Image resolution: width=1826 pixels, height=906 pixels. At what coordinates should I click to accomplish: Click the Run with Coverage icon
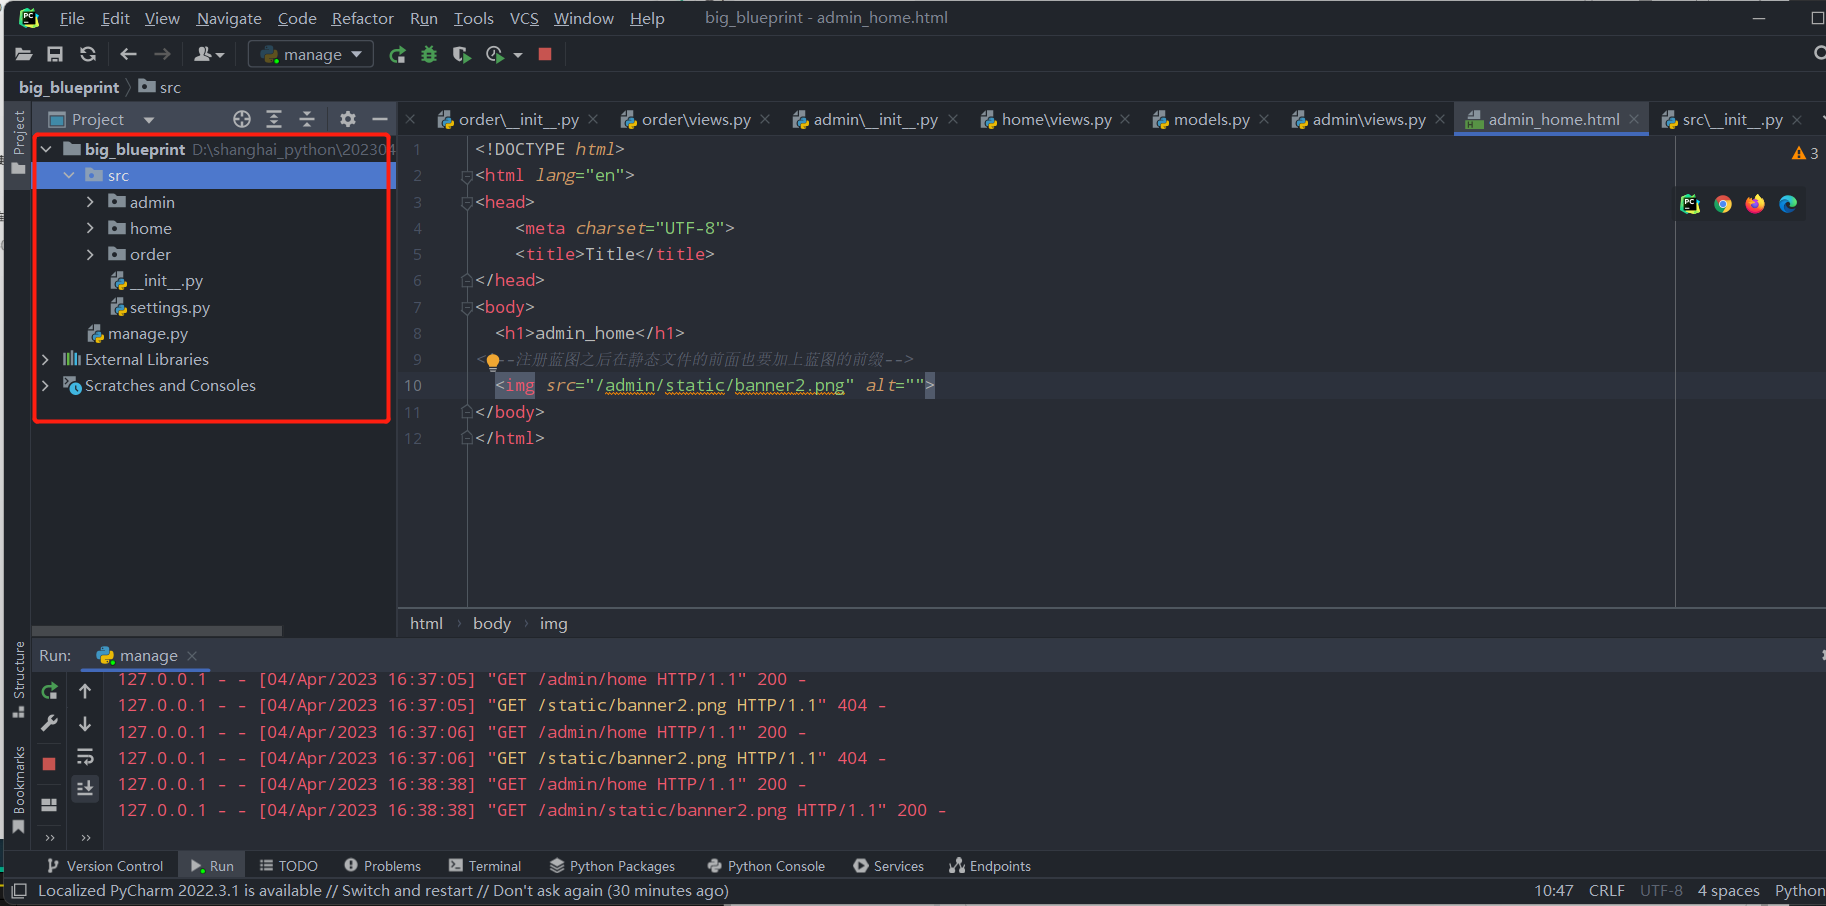tap(461, 55)
